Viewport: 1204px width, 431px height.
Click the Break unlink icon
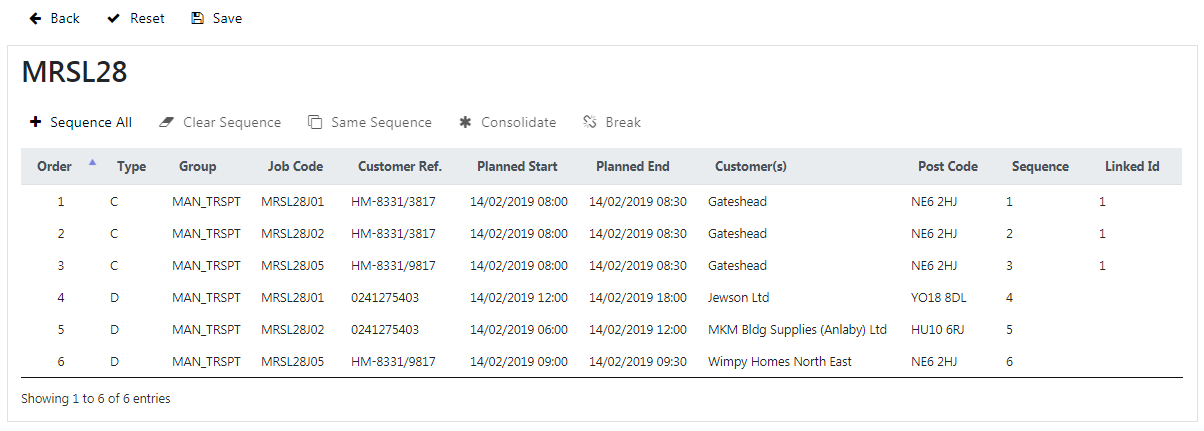click(x=590, y=122)
